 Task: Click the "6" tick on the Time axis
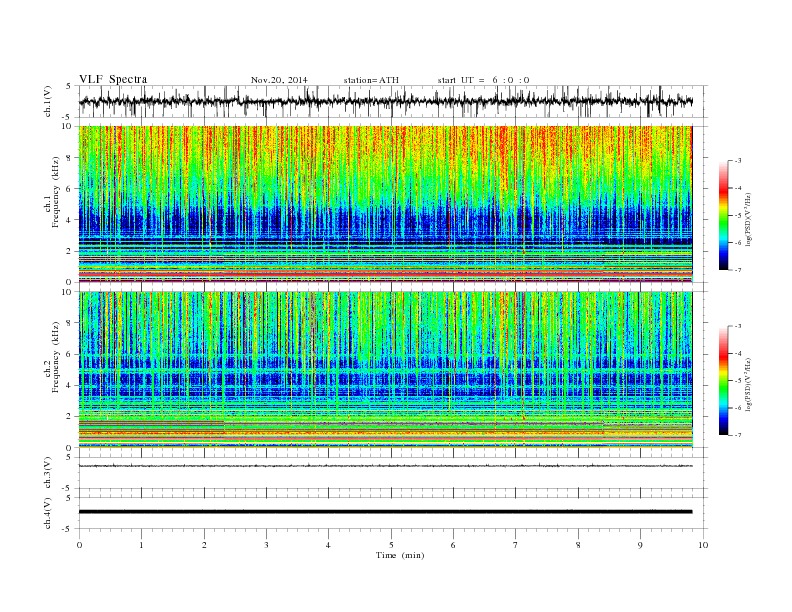[453, 545]
